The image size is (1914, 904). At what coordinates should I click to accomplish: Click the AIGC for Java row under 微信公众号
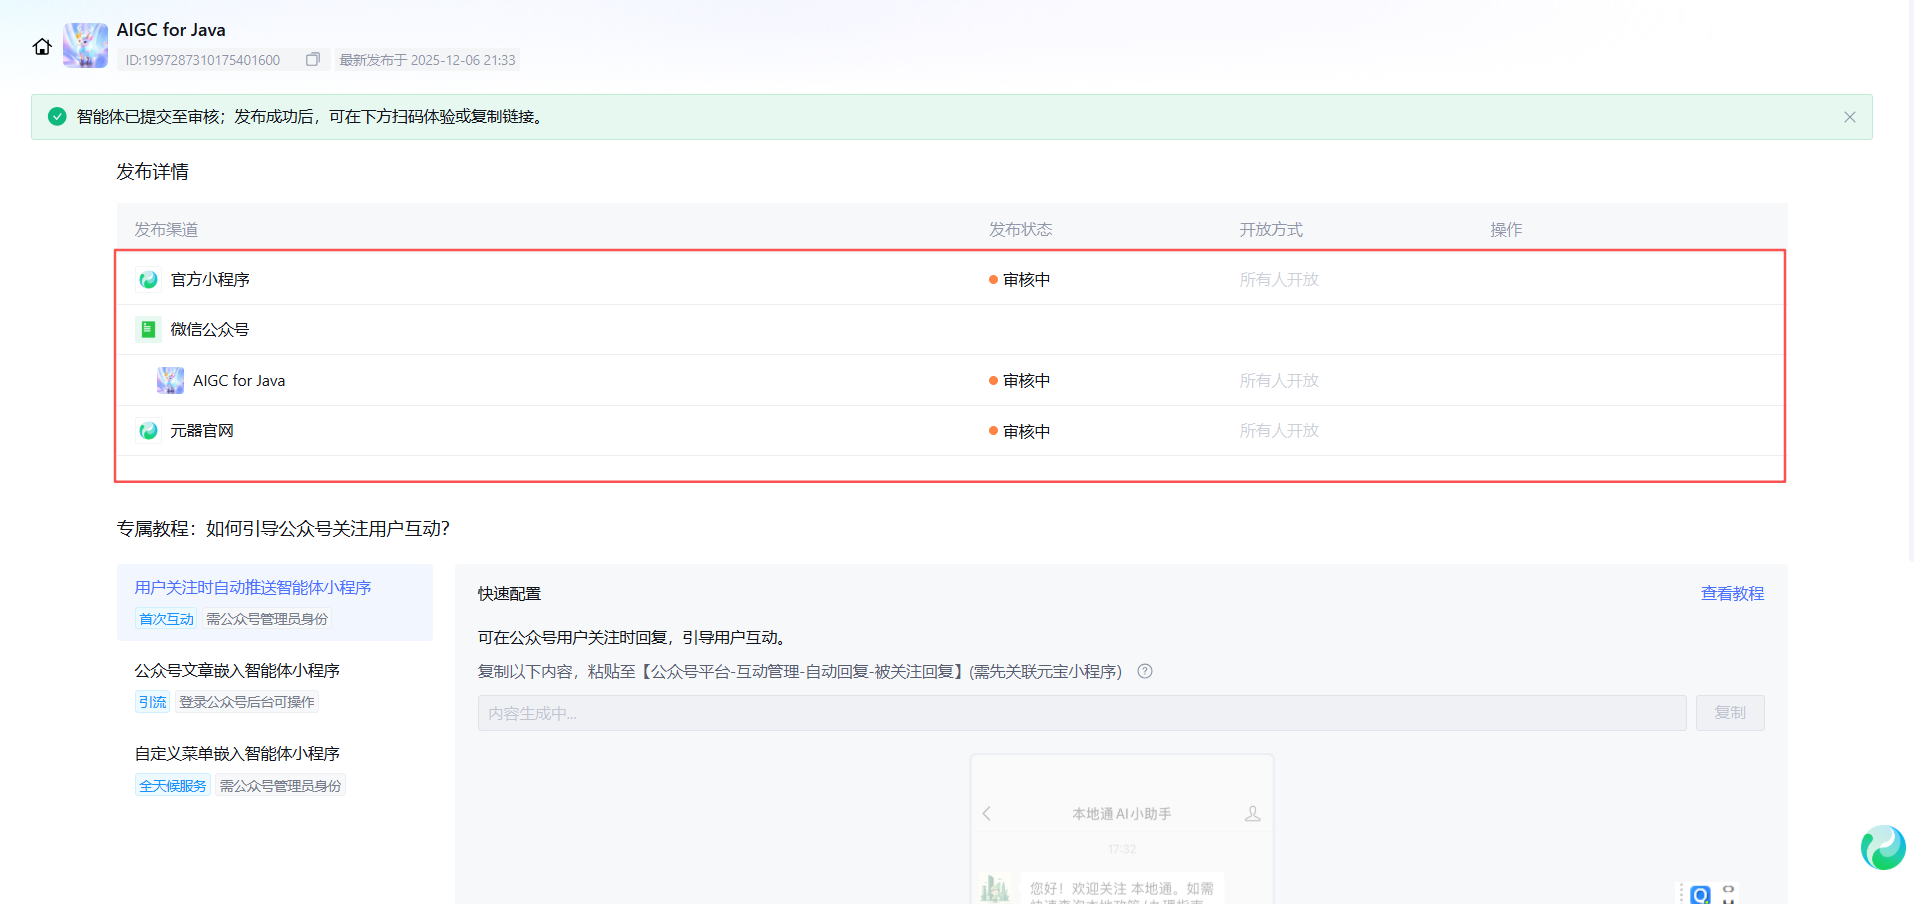coord(239,381)
